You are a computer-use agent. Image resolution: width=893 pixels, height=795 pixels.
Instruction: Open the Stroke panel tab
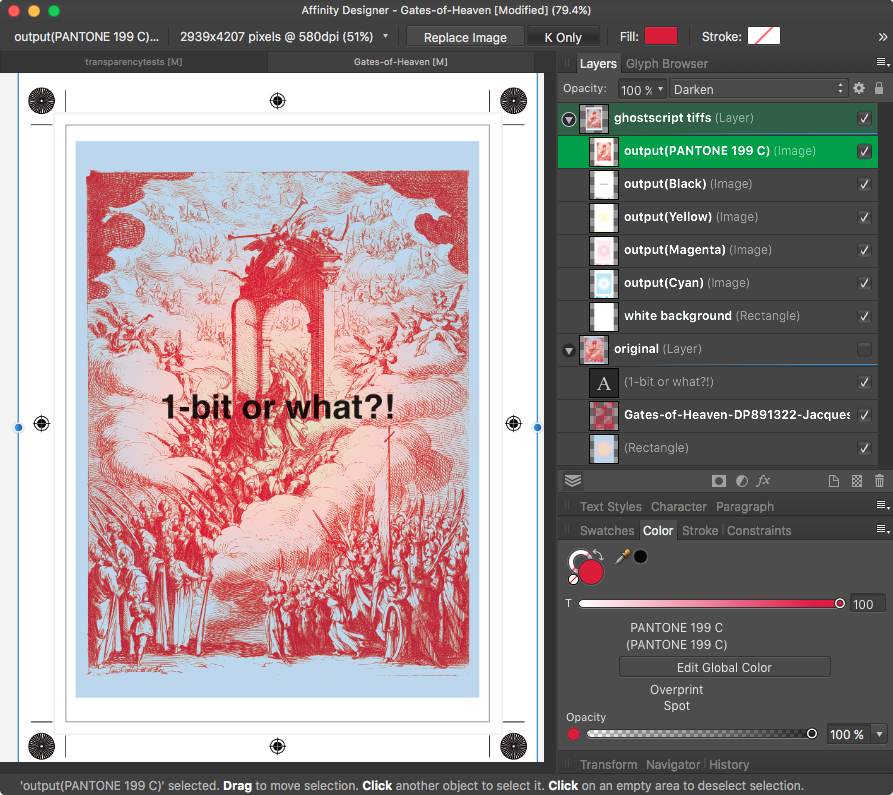pos(700,531)
